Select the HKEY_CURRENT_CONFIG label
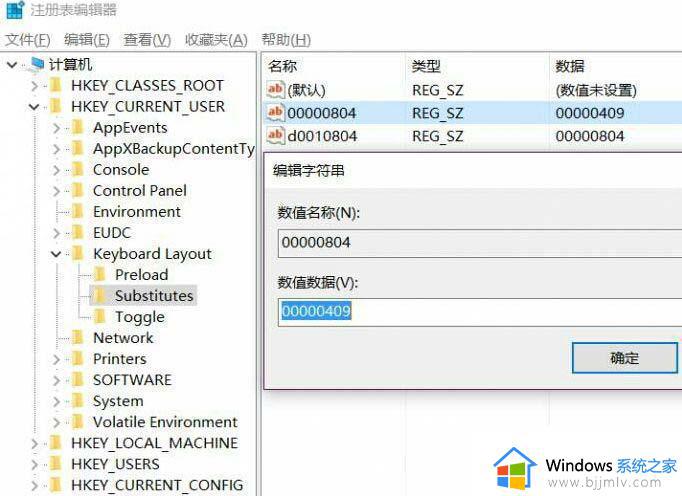 [x=157, y=485]
